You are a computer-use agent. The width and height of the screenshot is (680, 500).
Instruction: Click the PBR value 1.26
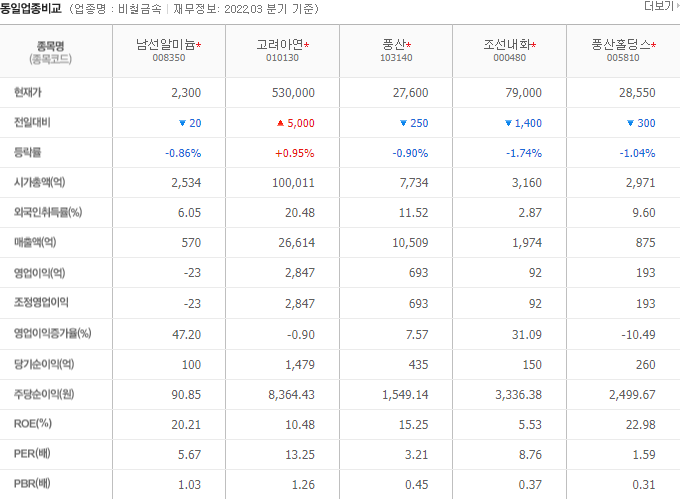pos(303,484)
